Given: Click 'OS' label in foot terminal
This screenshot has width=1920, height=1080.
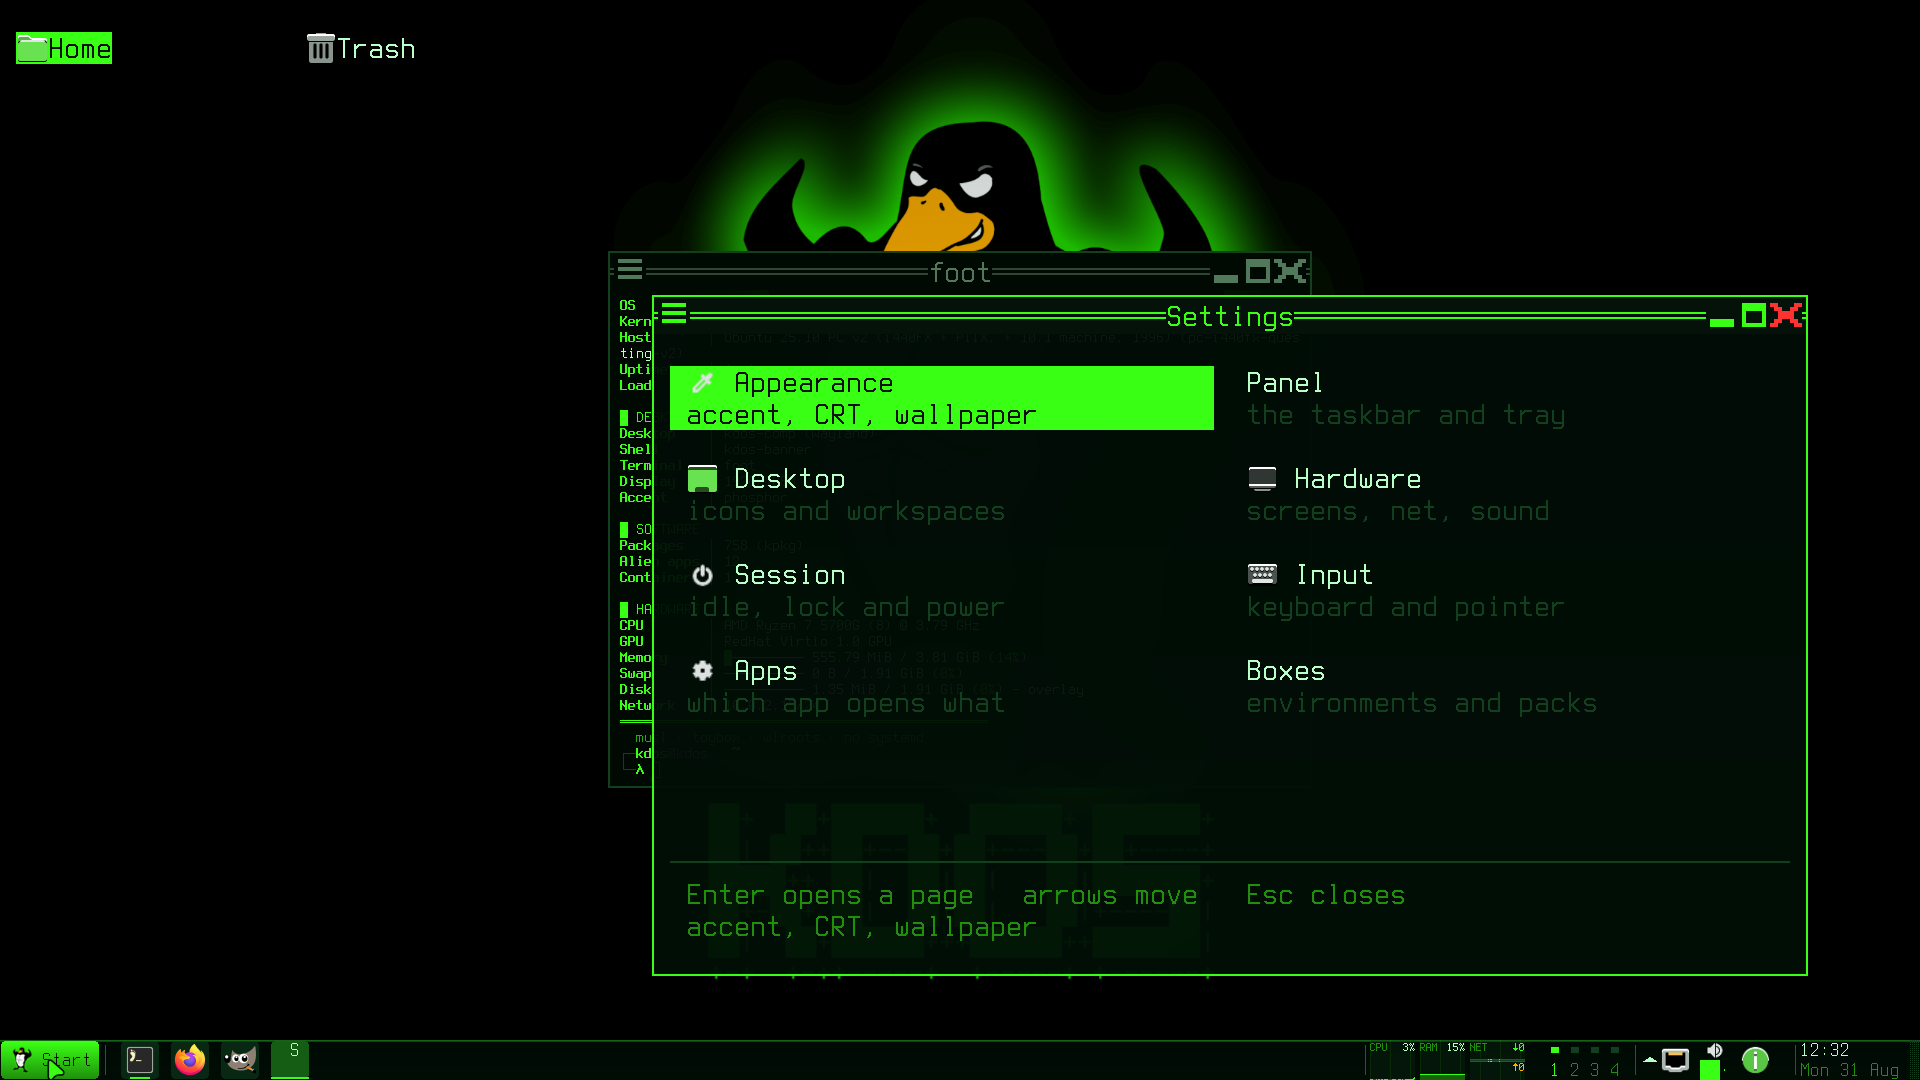Looking at the screenshot, I should click(627, 305).
